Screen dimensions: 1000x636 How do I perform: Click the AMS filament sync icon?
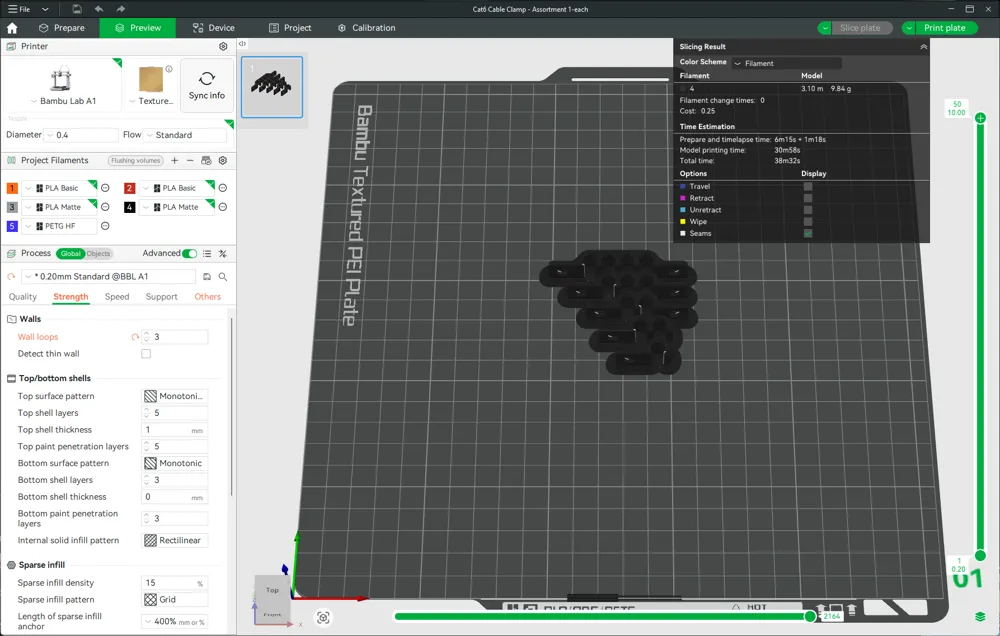(x=206, y=161)
